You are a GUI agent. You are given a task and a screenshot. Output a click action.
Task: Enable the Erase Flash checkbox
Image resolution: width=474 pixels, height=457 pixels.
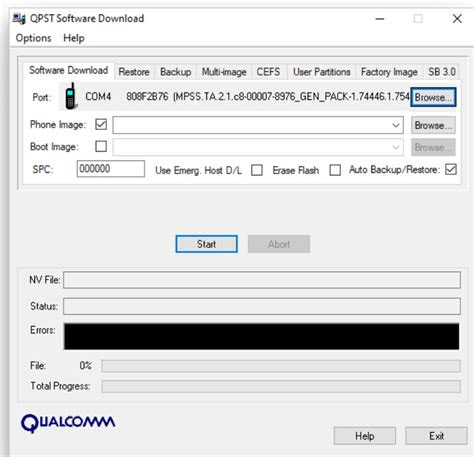[x=335, y=170]
